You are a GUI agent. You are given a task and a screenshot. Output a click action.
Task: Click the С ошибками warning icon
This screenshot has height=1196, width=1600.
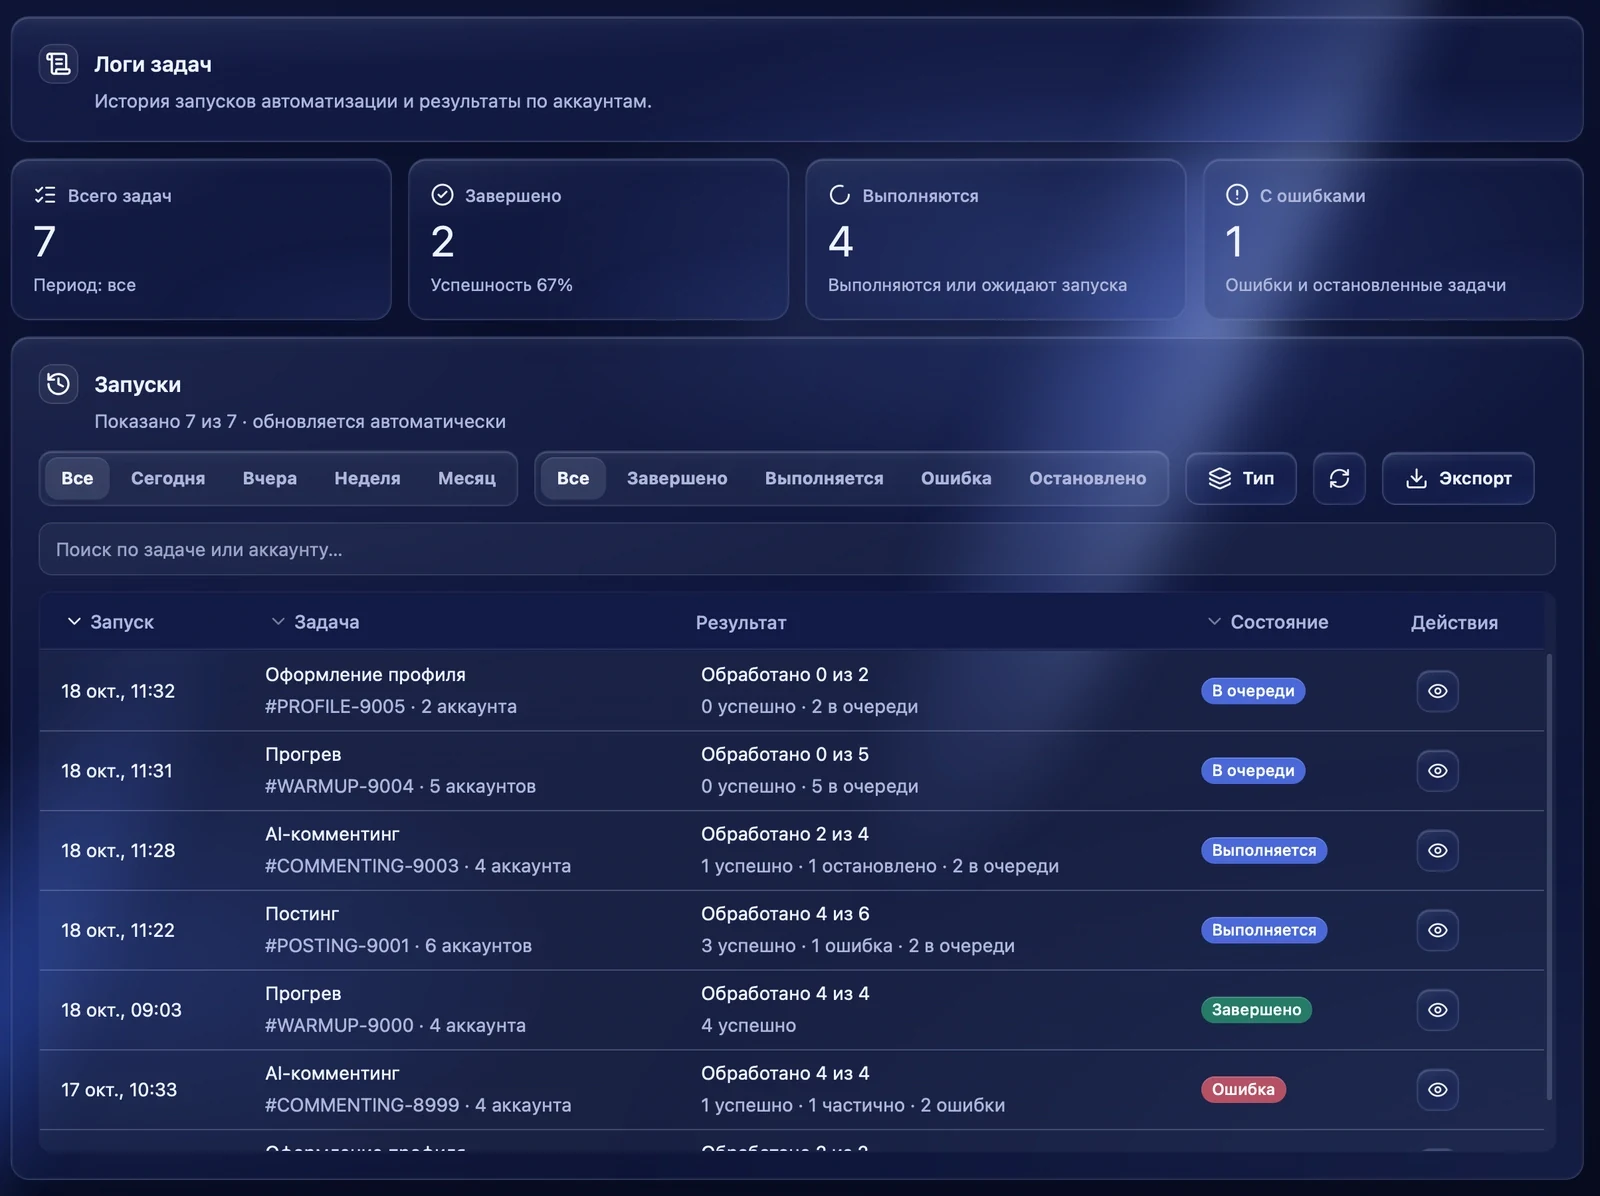pos(1237,195)
